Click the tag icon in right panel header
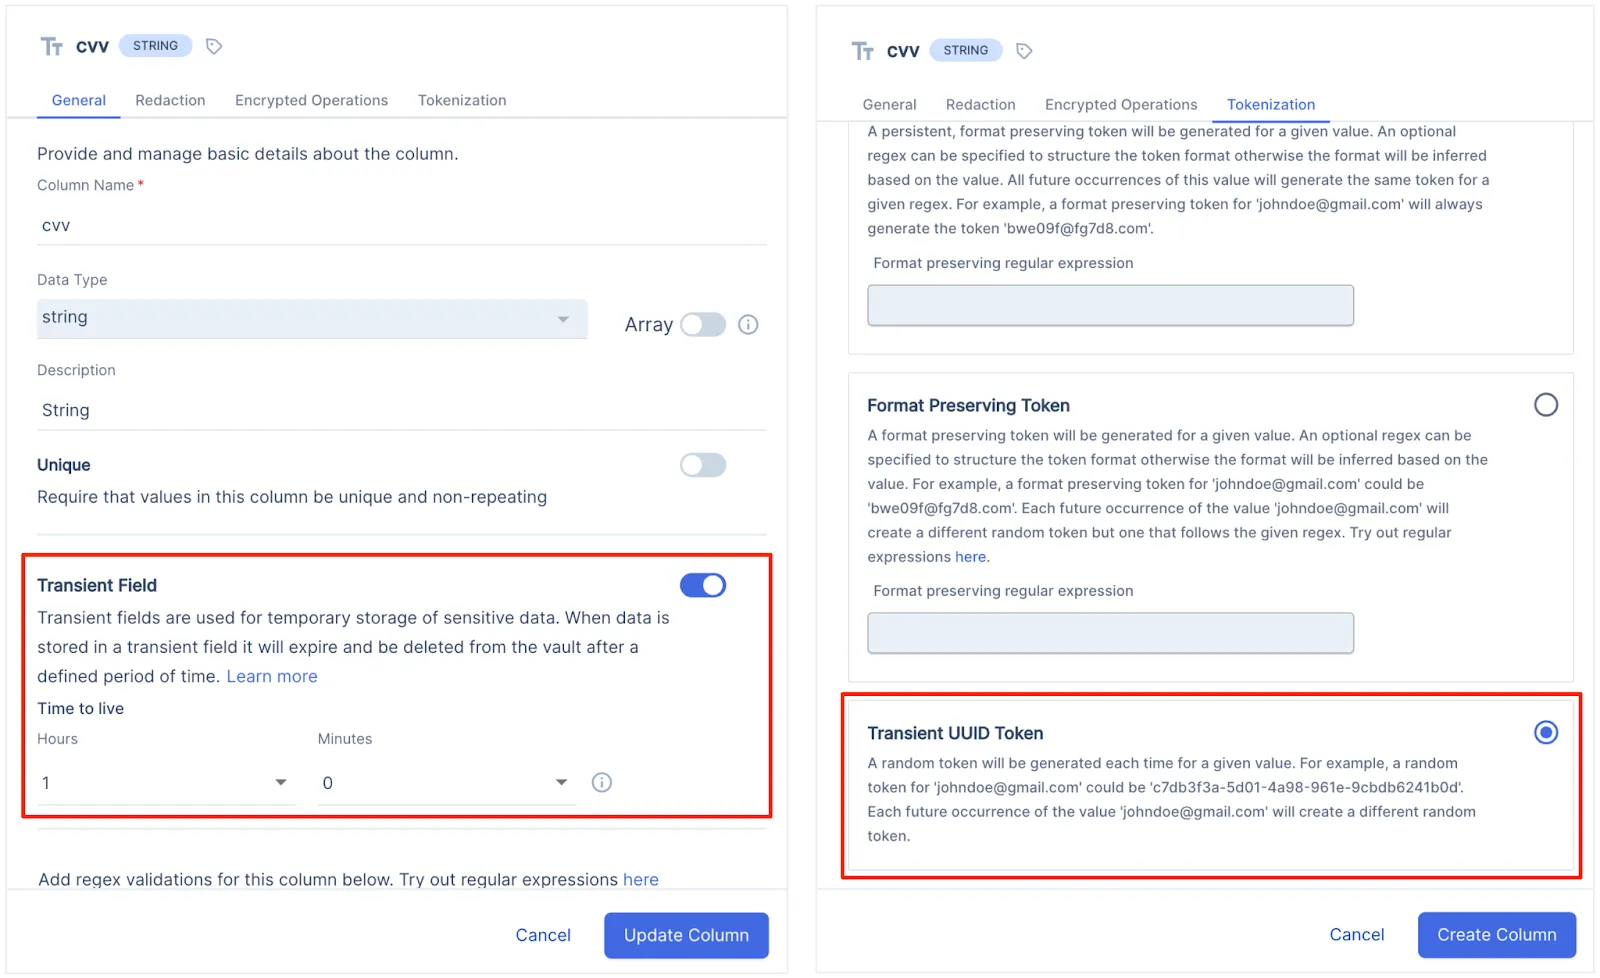The width and height of the screenshot is (1600, 978). click(1024, 51)
